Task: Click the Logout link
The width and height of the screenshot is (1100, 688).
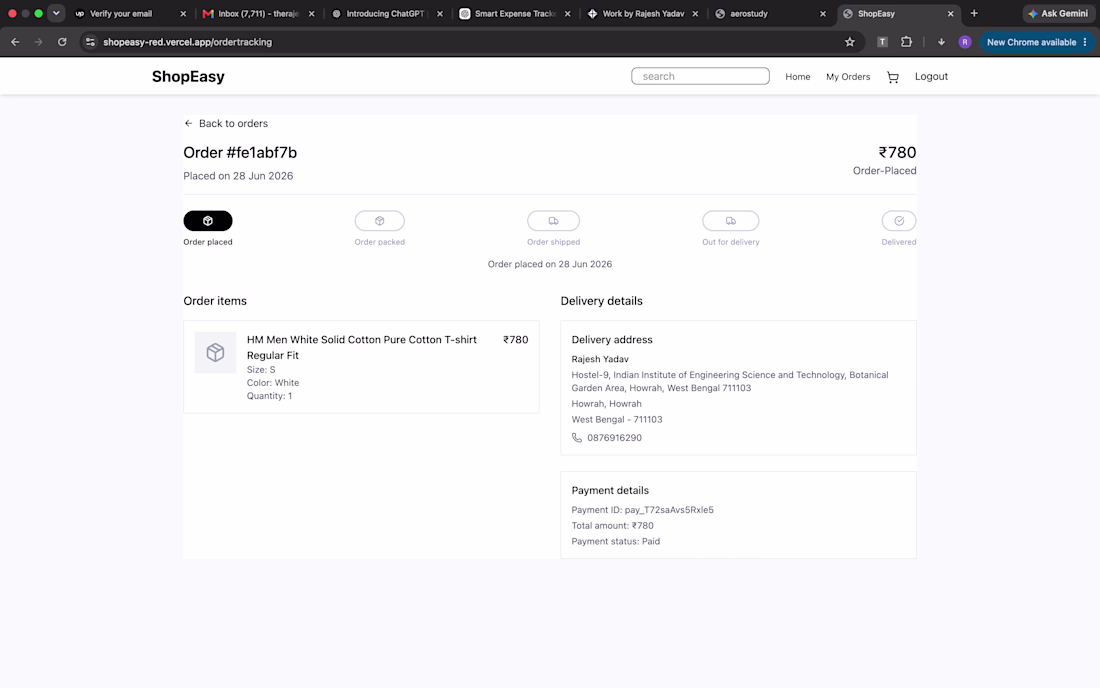Action: tap(931, 76)
